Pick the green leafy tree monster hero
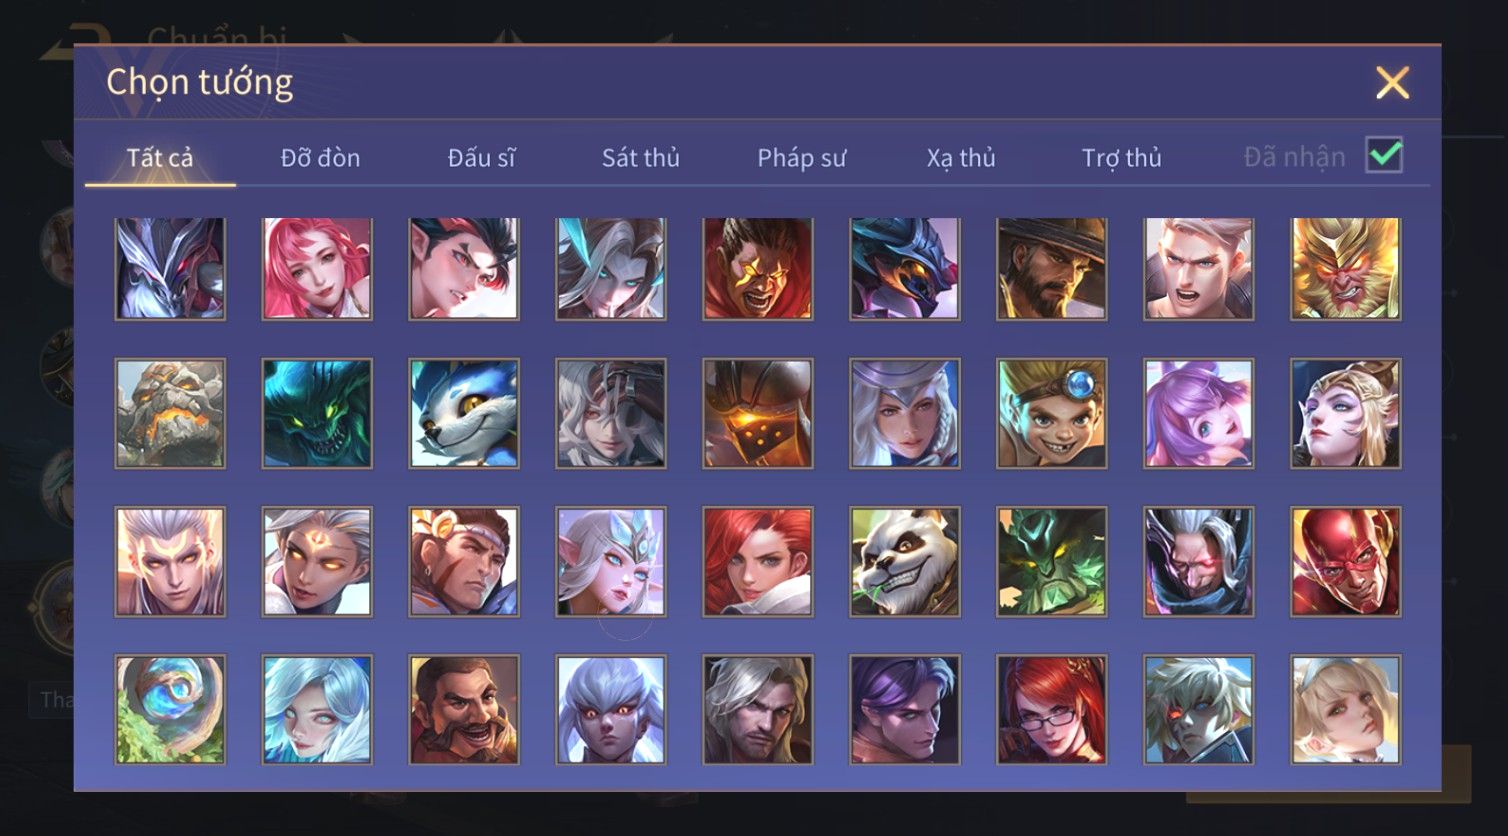1508x836 pixels. 1052,561
